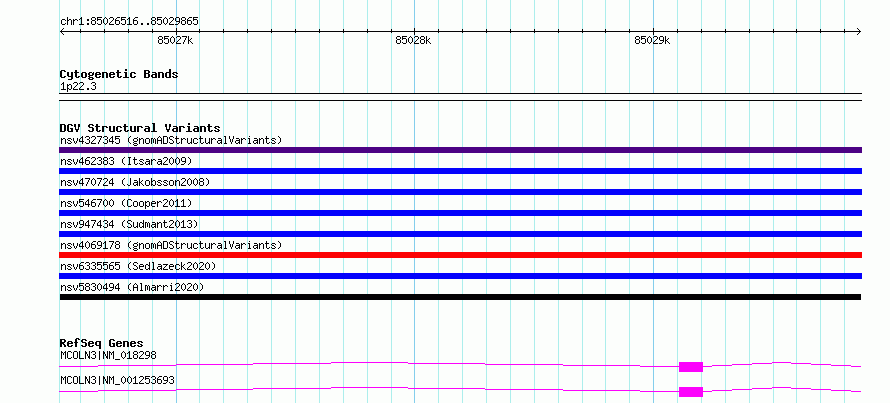The image size is (890, 403).
Task: Select the magenta exon of MCOLN3|NM_001253693
Action: [691, 392]
